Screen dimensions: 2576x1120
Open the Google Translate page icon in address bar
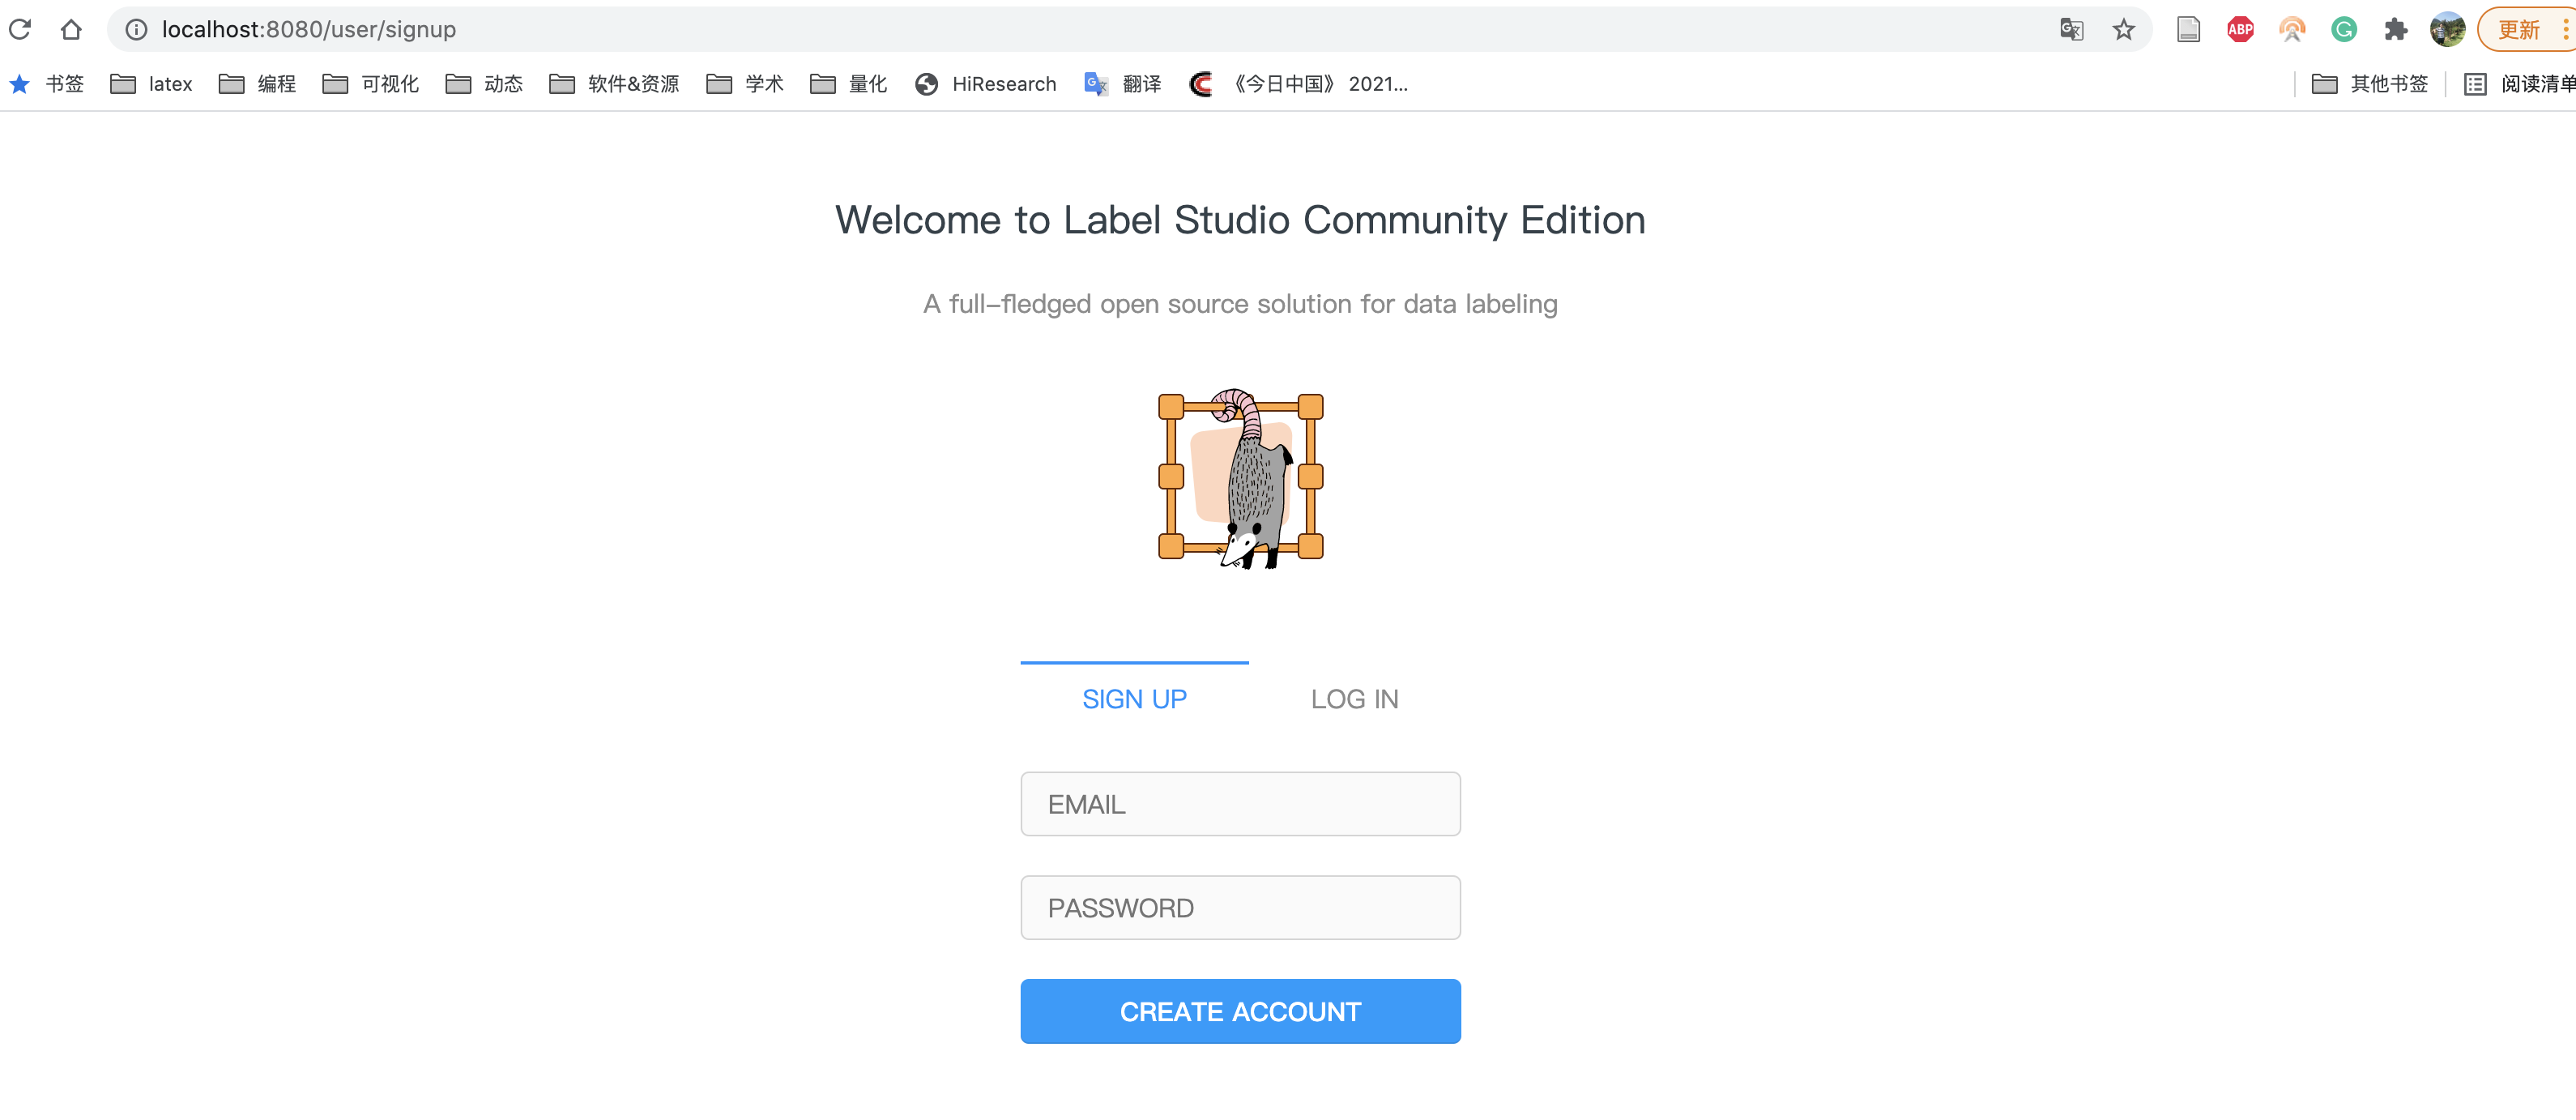2072,29
